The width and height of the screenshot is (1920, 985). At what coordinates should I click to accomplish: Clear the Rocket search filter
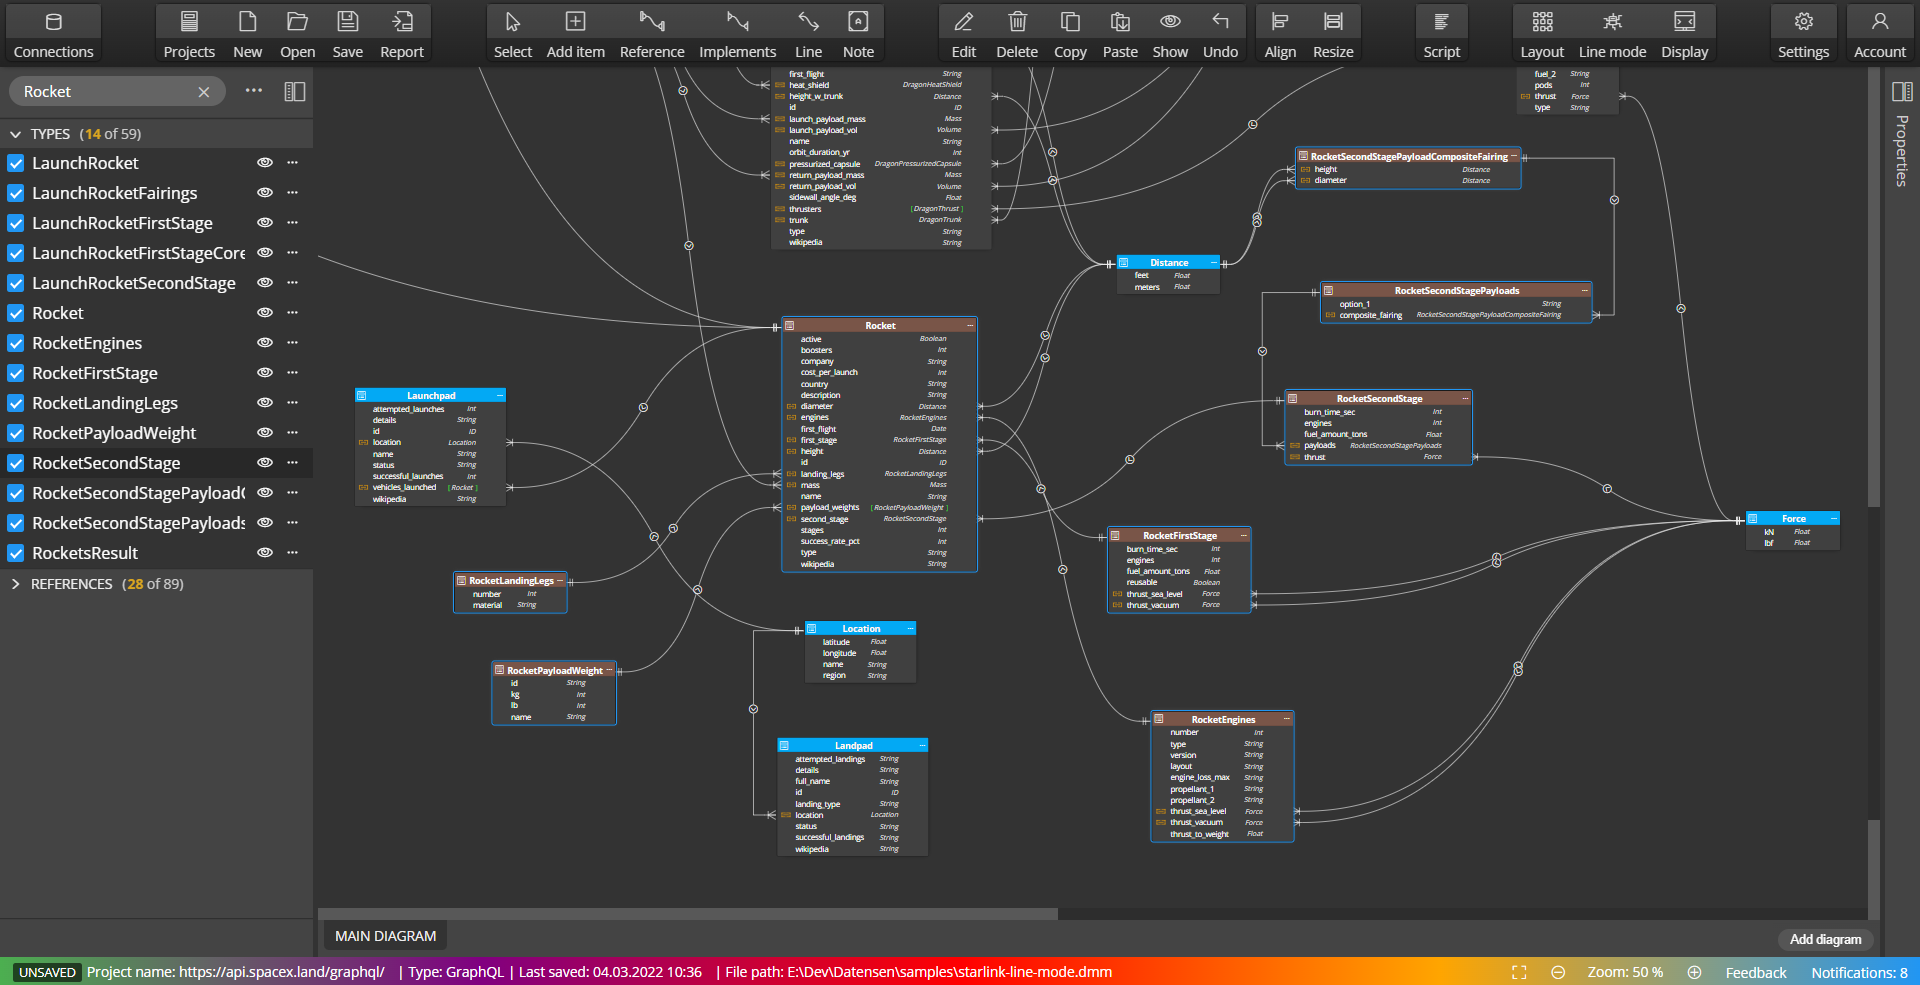click(204, 92)
